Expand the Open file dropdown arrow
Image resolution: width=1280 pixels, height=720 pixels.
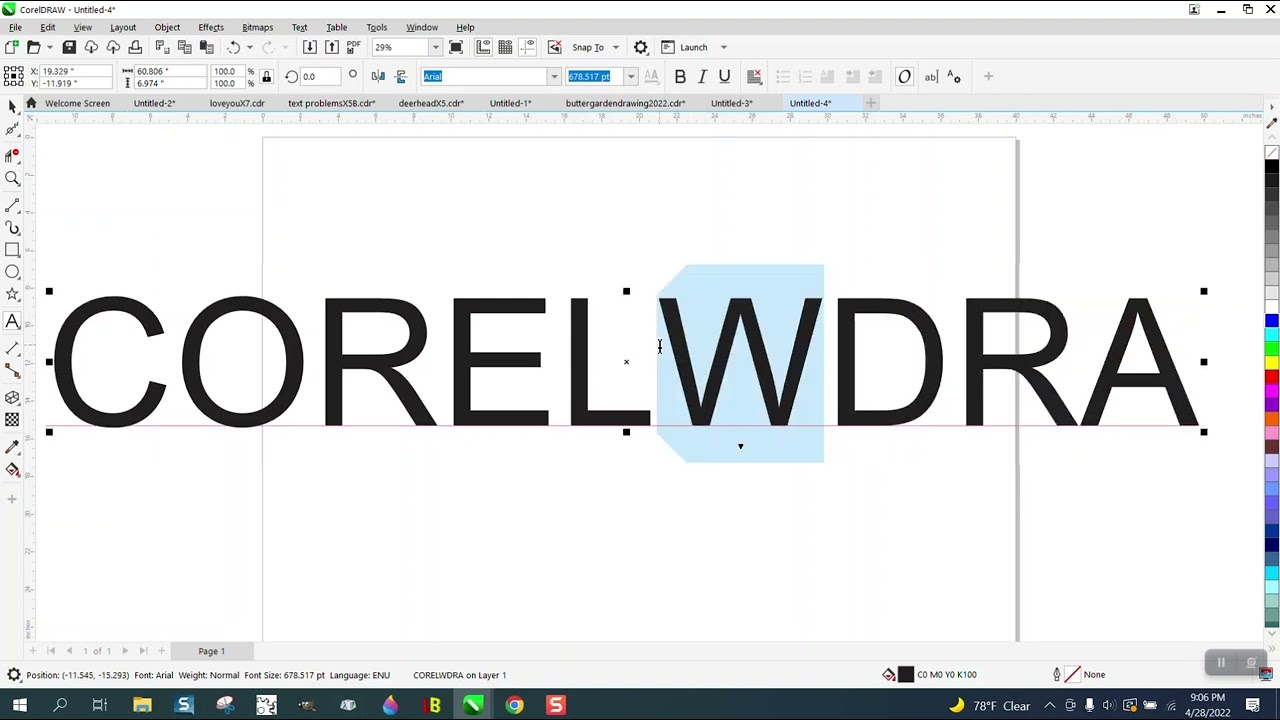(x=49, y=47)
